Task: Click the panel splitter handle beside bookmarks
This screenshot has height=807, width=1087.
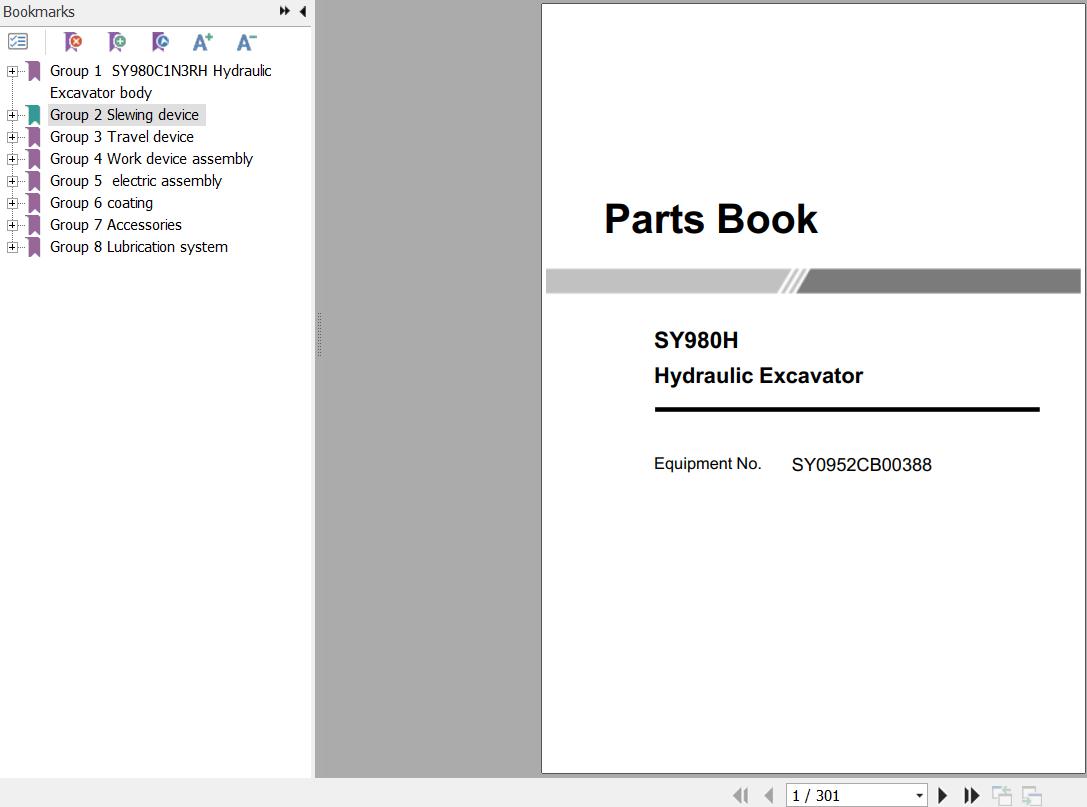Action: tap(318, 335)
